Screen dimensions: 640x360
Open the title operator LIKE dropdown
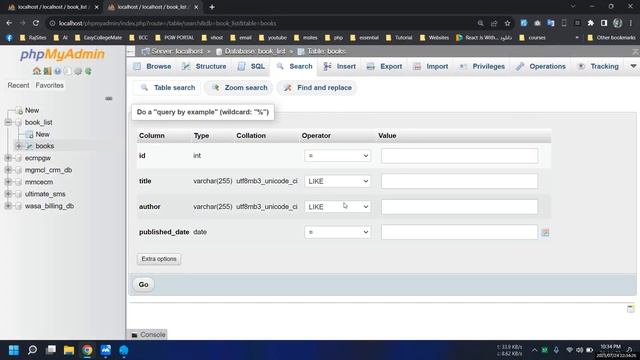338,181
